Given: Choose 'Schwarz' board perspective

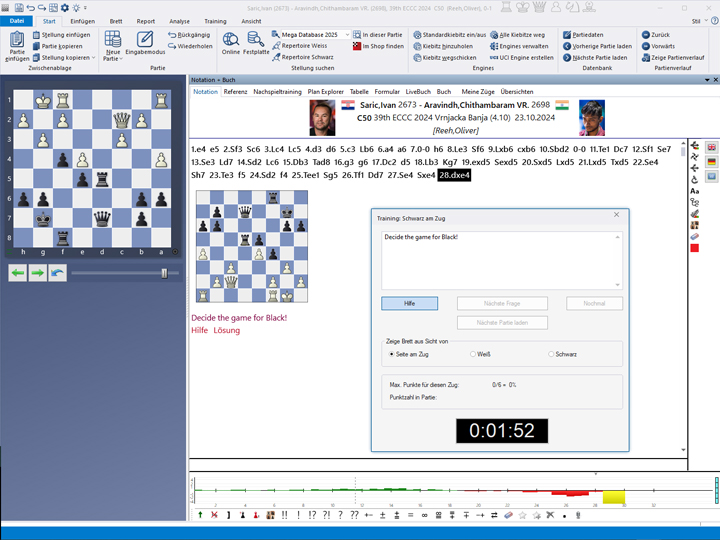Looking at the screenshot, I should pos(551,354).
